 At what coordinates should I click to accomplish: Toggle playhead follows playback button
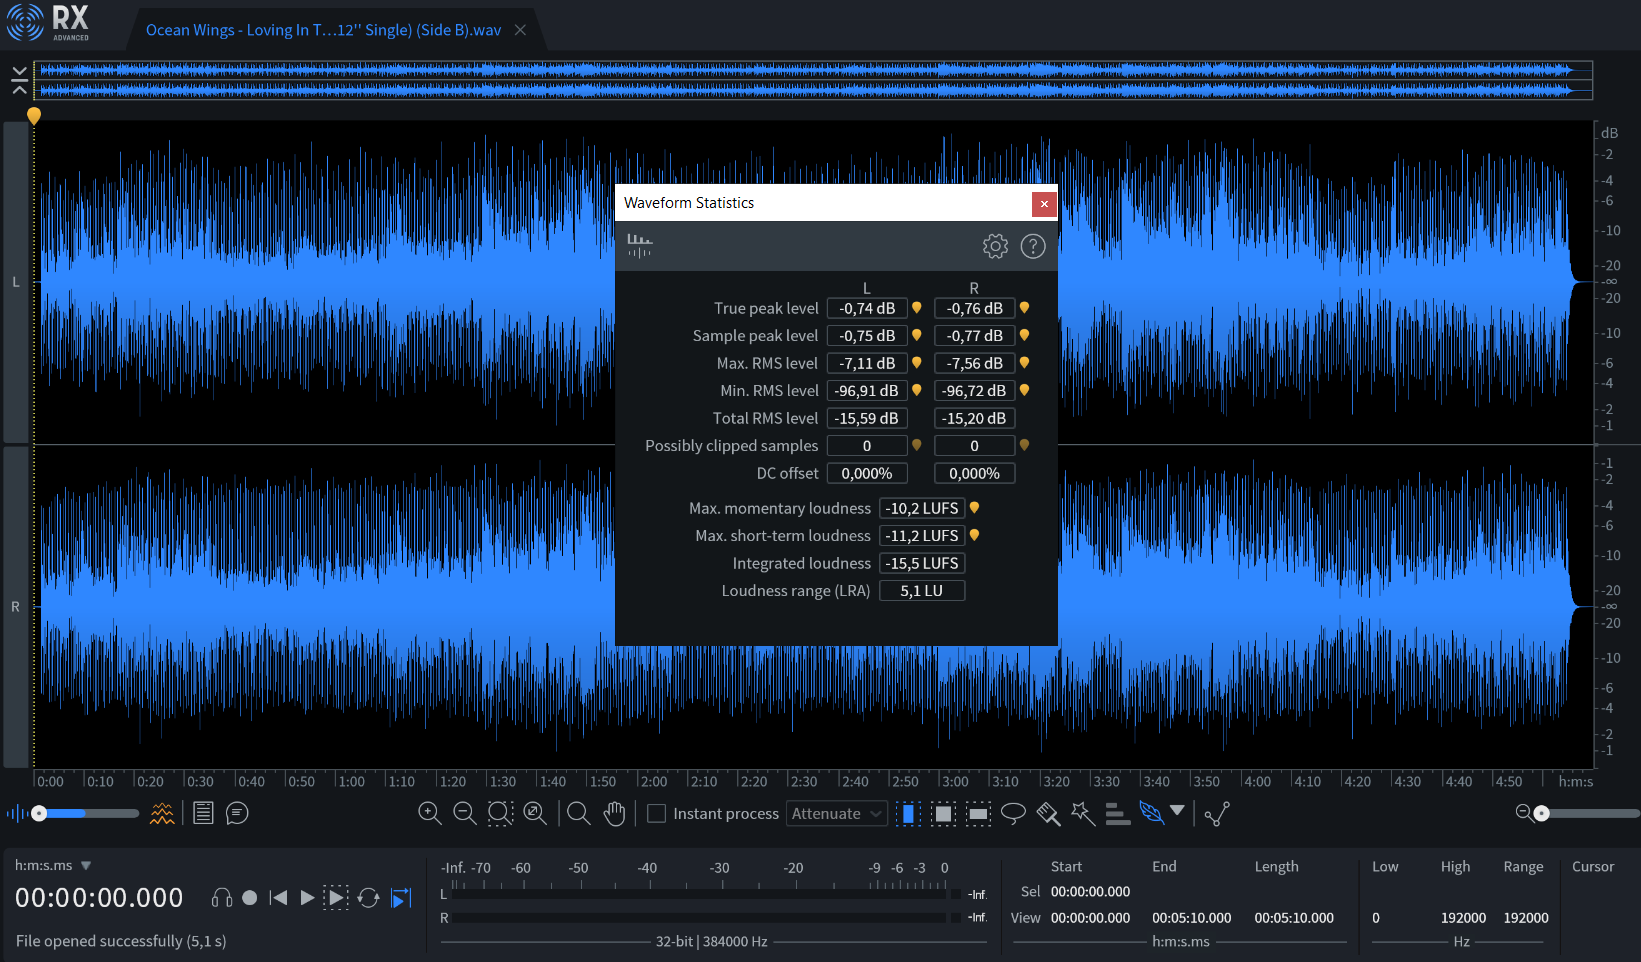tap(401, 898)
